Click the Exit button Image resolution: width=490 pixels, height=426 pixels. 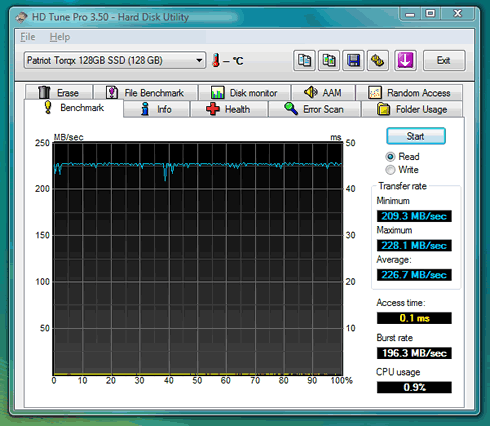pyautogui.click(x=444, y=61)
